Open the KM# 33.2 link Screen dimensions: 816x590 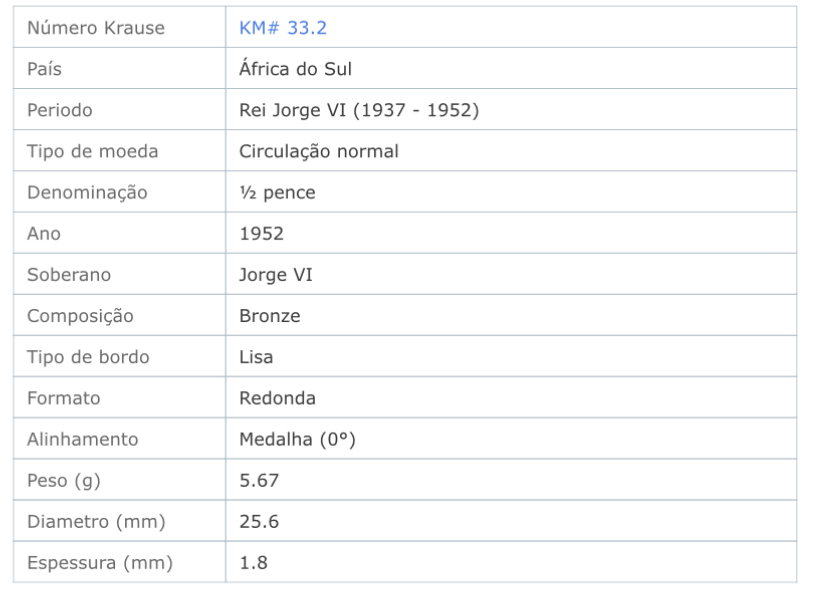click(283, 28)
